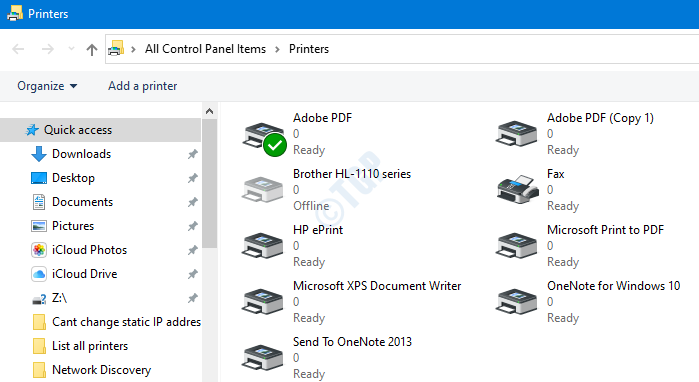Screen dimensions: 699x382
Task: Click the Offline status under Brother HL-1110
Action: [x=311, y=206]
